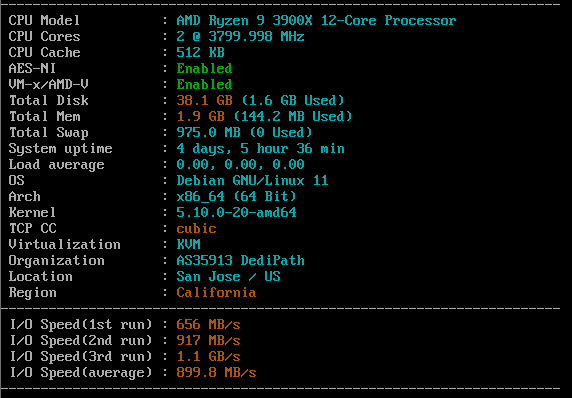Viewport: 572px width, 398px height.
Task: Click the 'Load average' label
Action: (56, 165)
